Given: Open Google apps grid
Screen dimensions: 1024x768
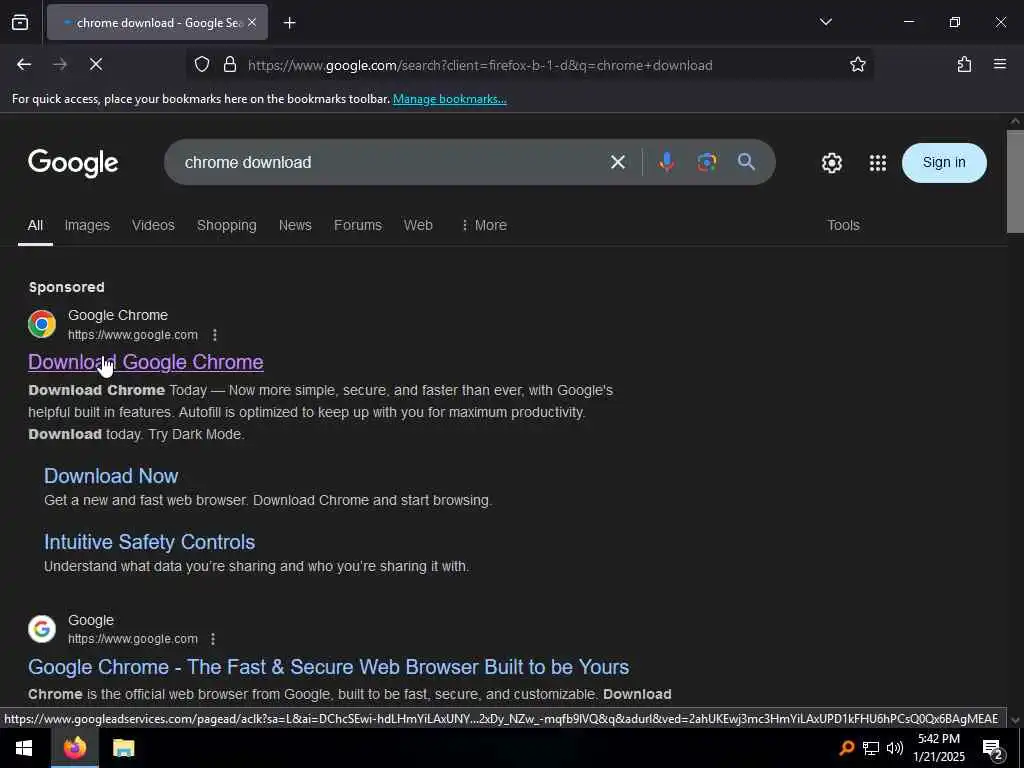Looking at the screenshot, I should (x=878, y=163).
